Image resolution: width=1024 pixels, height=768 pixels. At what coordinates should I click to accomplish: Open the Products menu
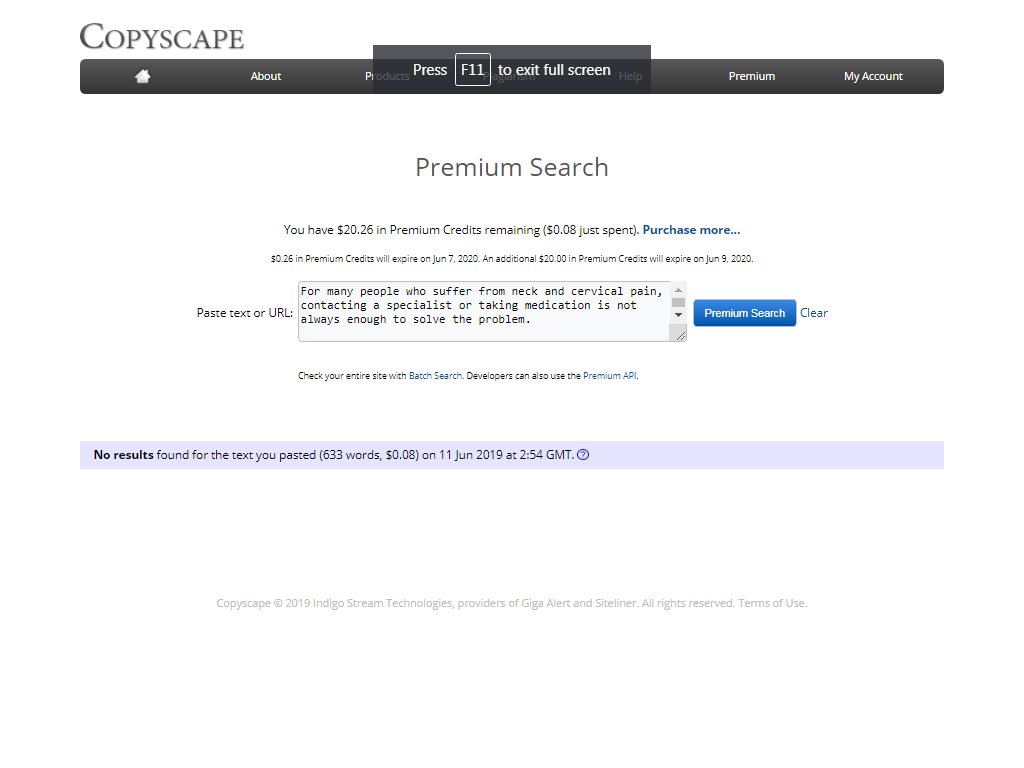pyautogui.click(x=387, y=76)
